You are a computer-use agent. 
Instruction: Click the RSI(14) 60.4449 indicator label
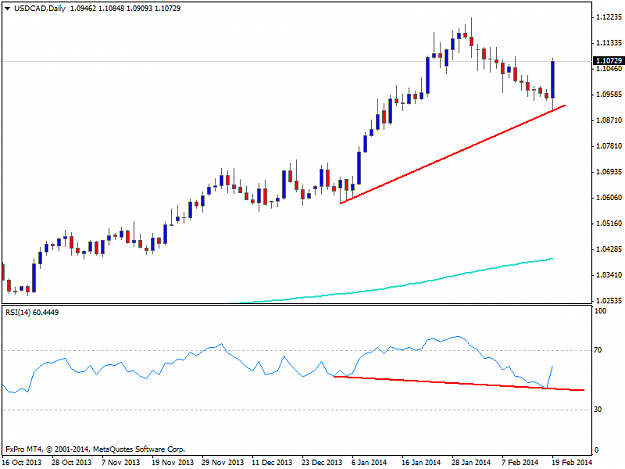(x=32, y=312)
